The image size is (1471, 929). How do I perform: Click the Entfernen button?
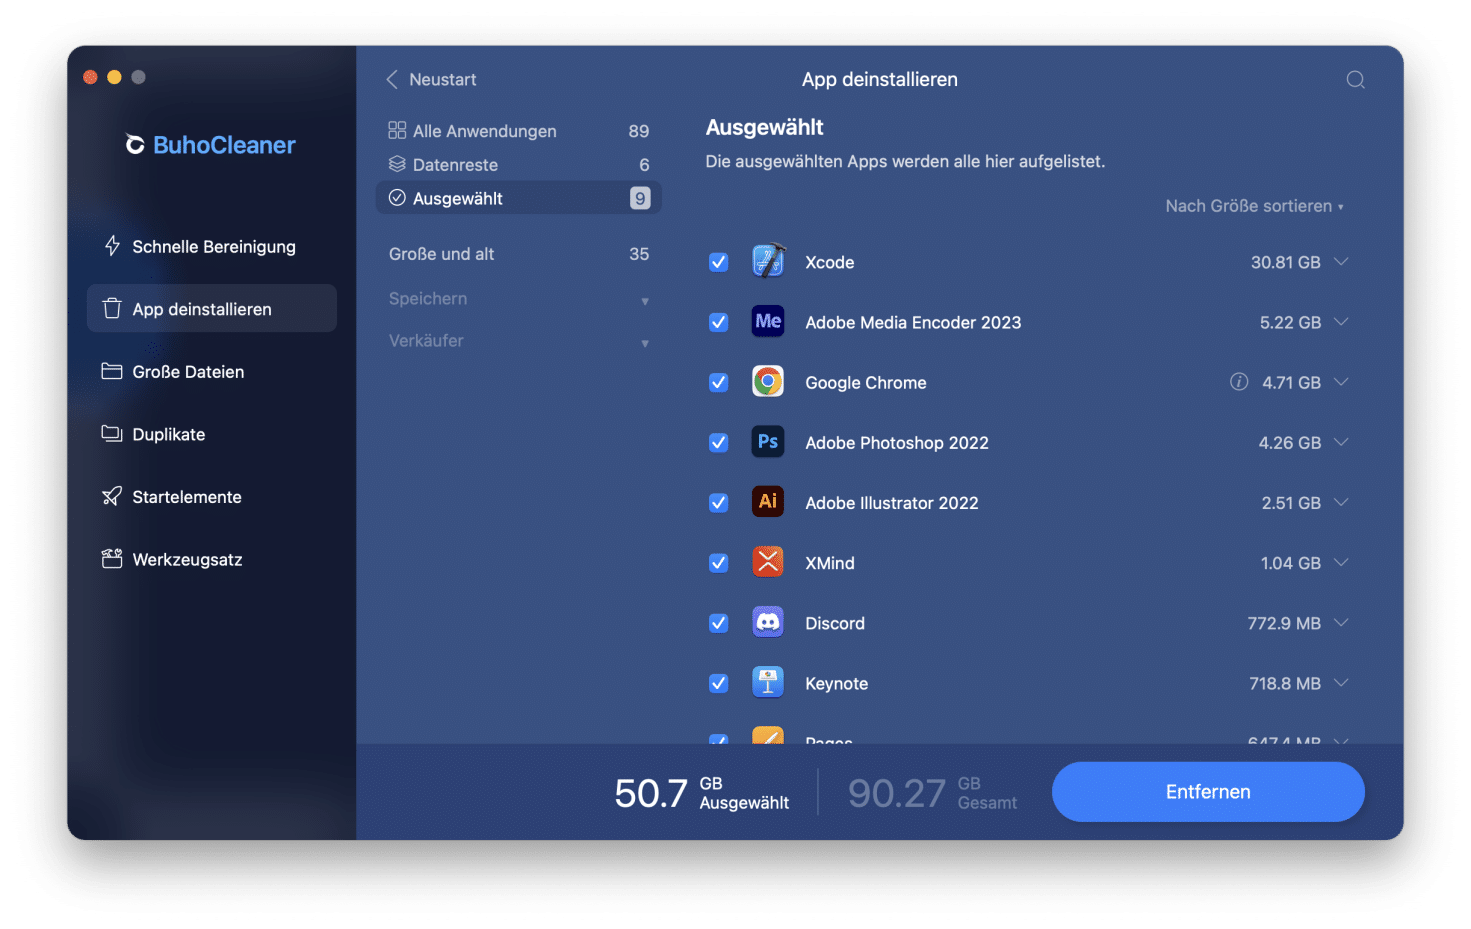pos(1208,792)
